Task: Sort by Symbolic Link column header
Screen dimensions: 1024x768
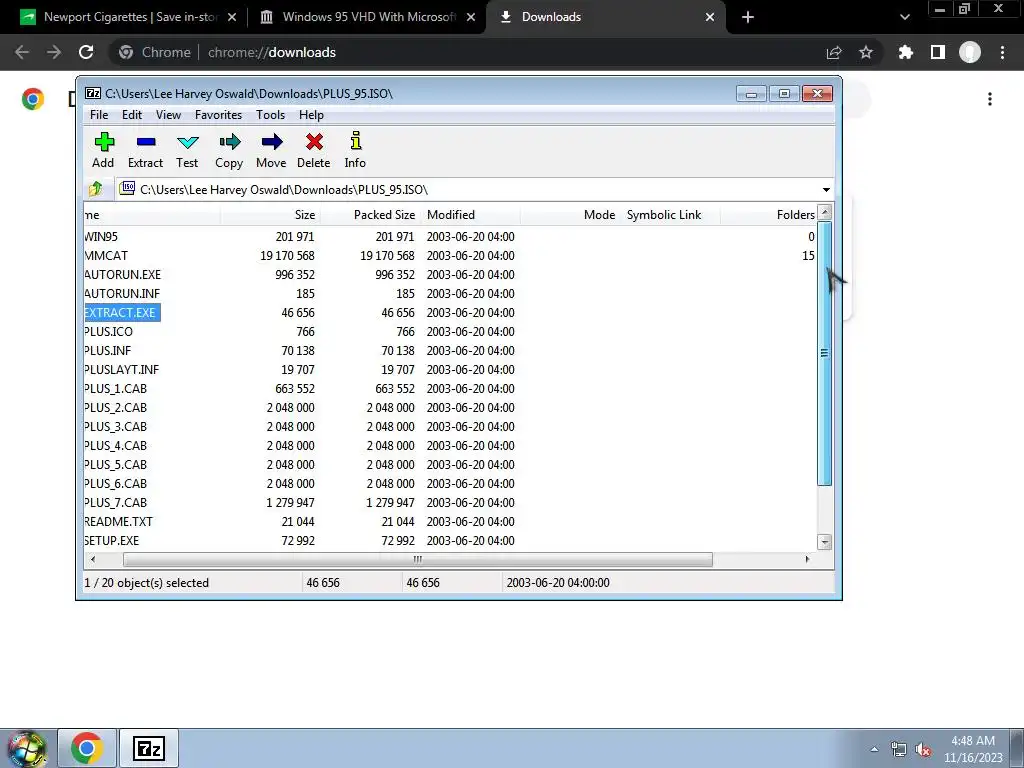Action: [670, 215]
